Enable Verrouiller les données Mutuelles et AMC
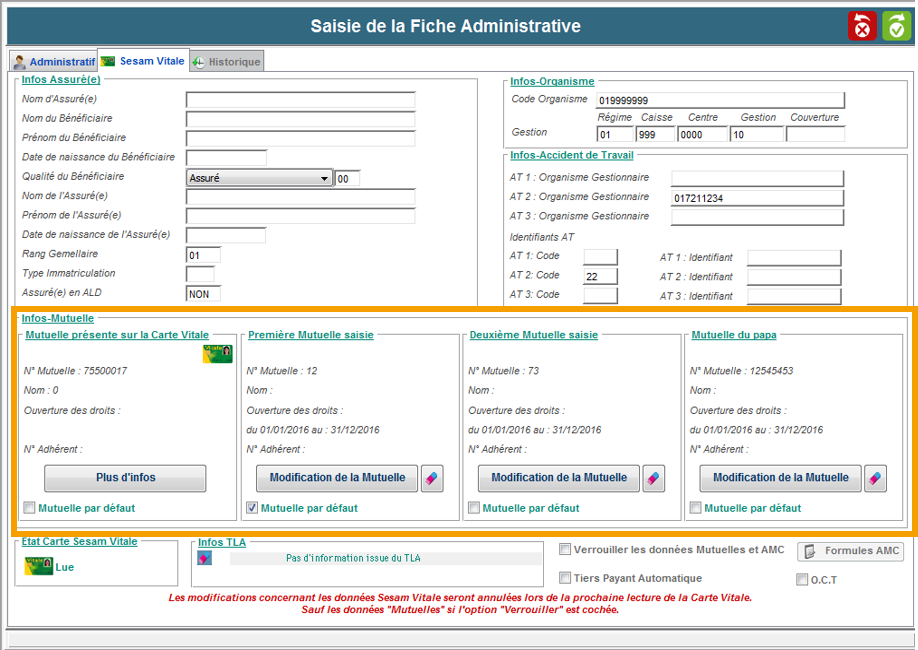Screen dimensions: 918x650 (566, 549)
